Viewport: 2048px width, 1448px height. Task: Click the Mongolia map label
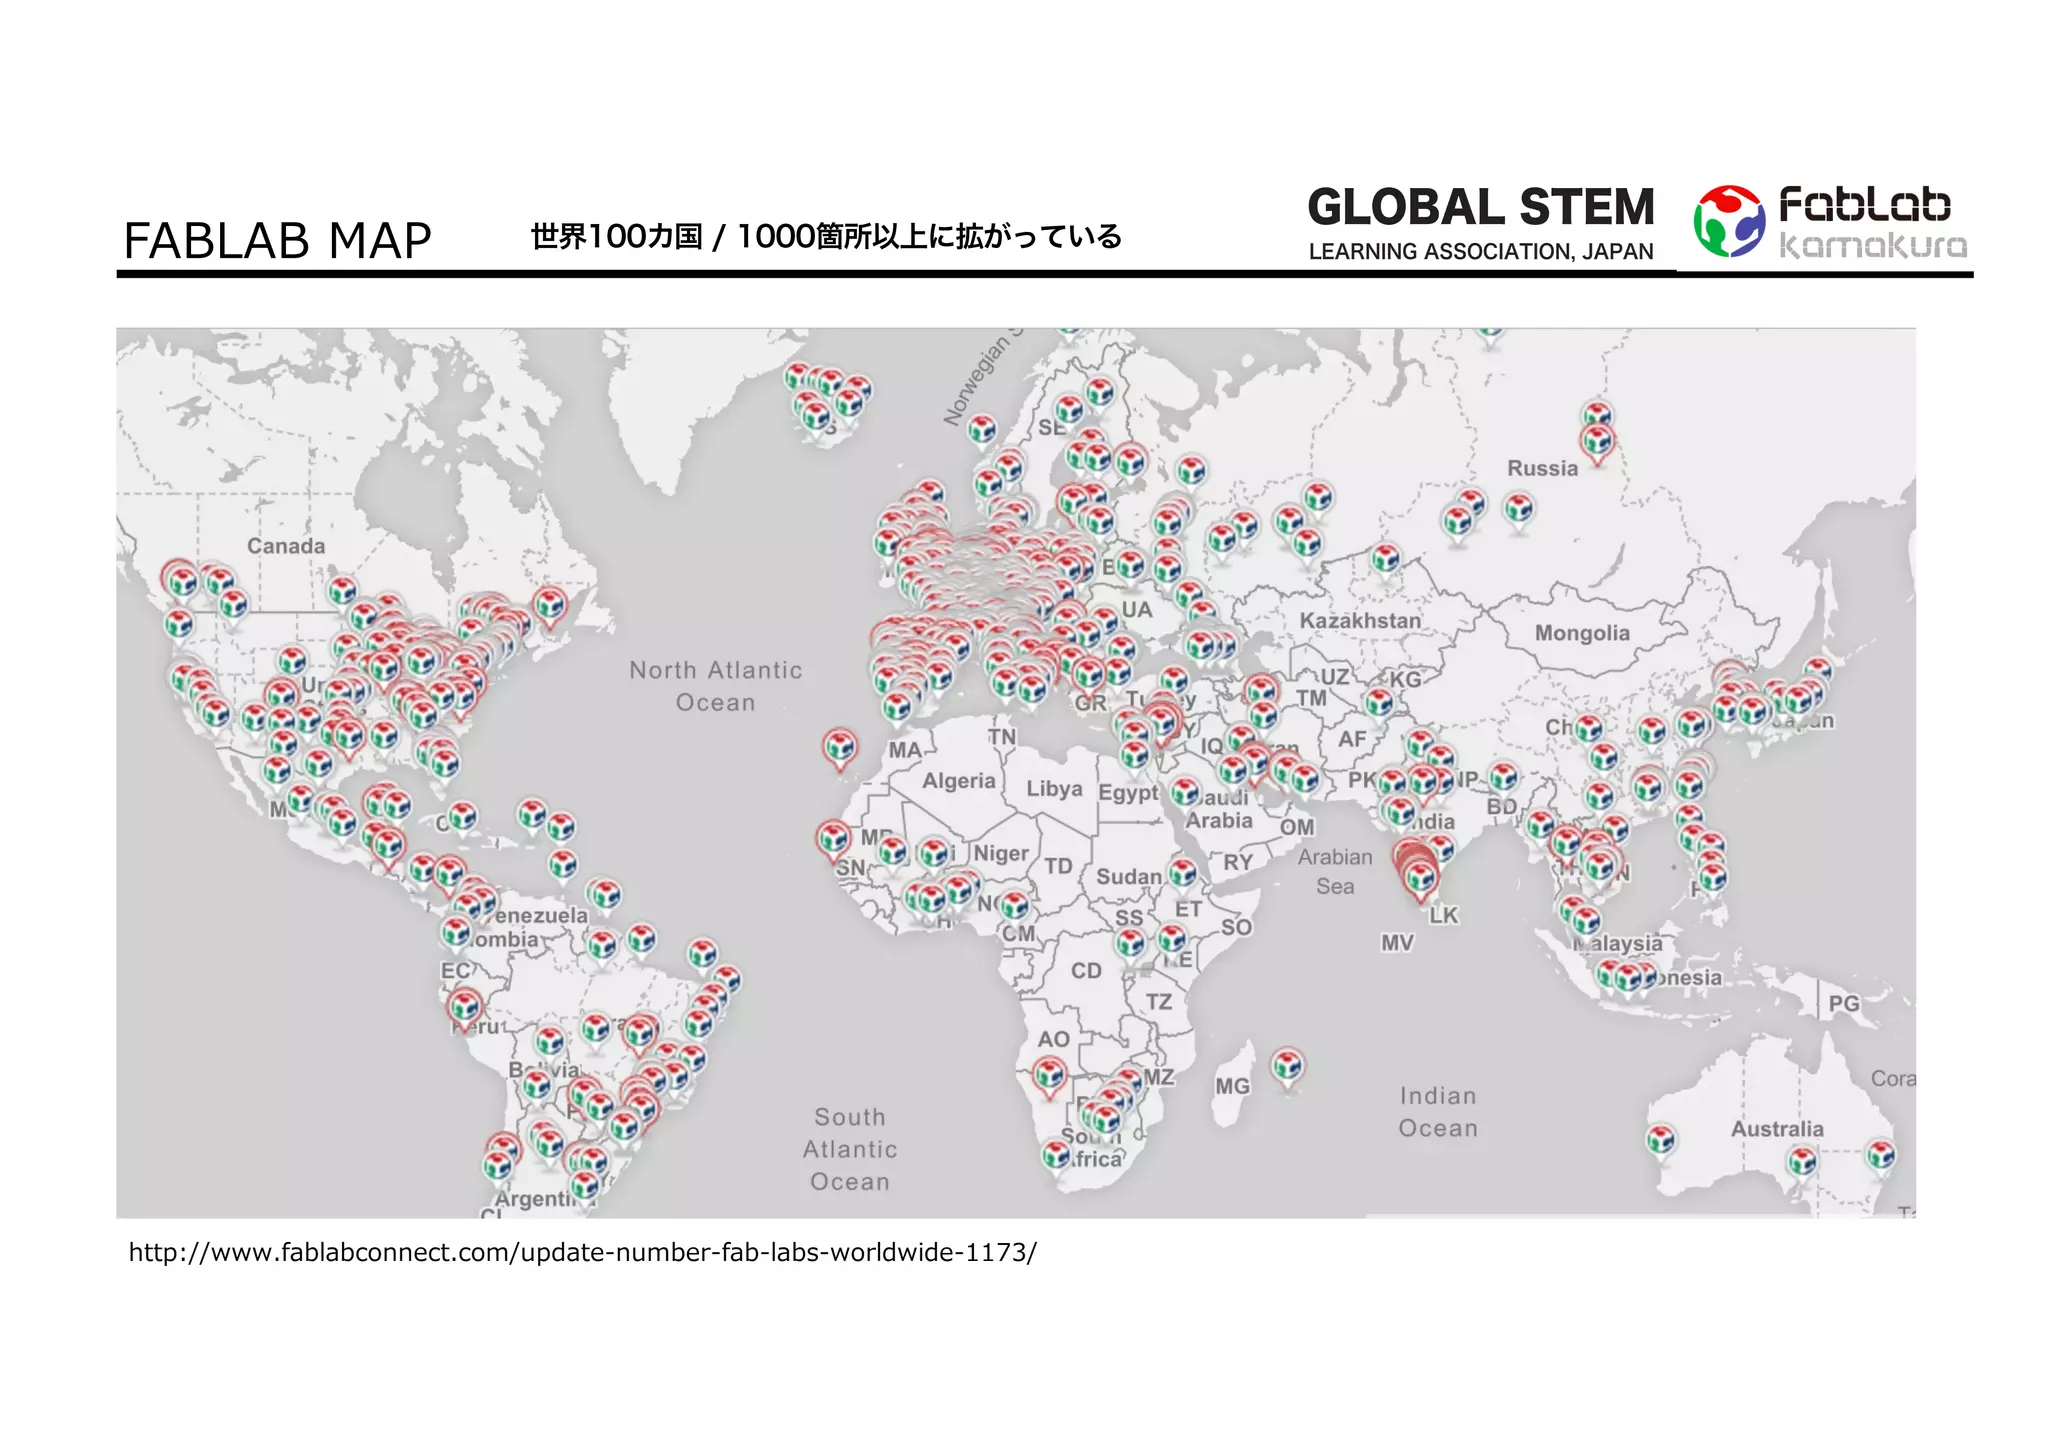(x=1582, y=633)
